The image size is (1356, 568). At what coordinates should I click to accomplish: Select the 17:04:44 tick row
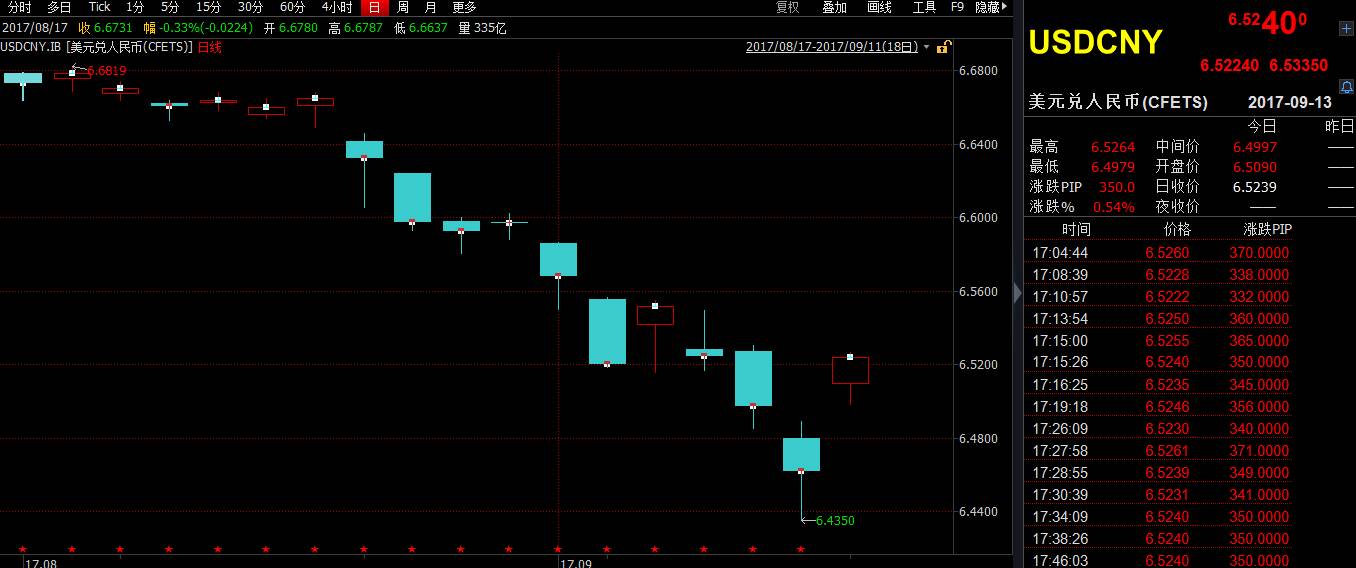(1160, 253)
